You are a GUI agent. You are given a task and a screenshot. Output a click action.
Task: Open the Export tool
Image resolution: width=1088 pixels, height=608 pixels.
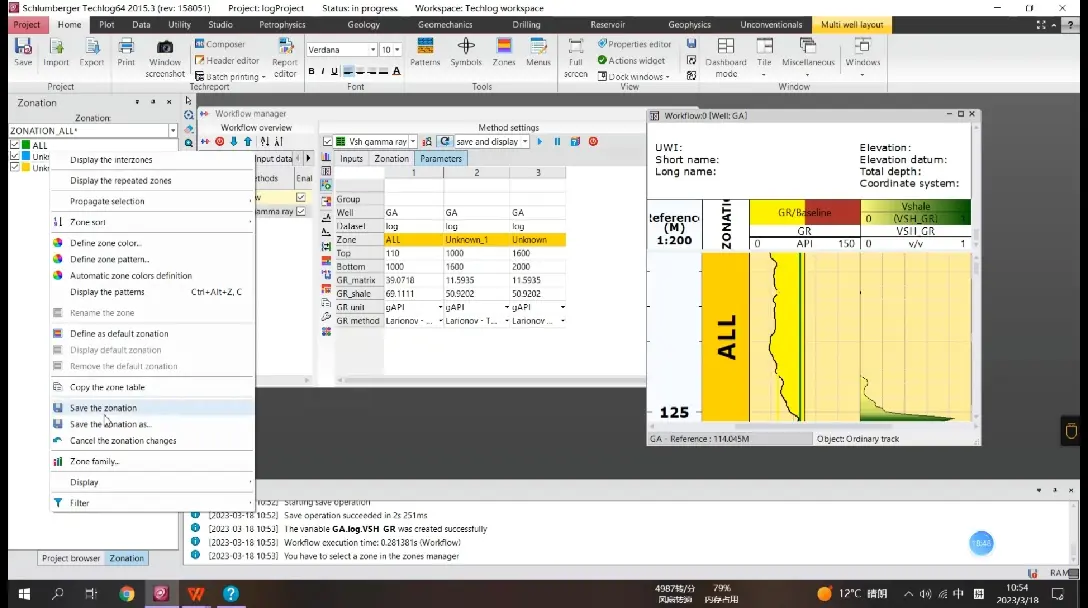(92, 53)
